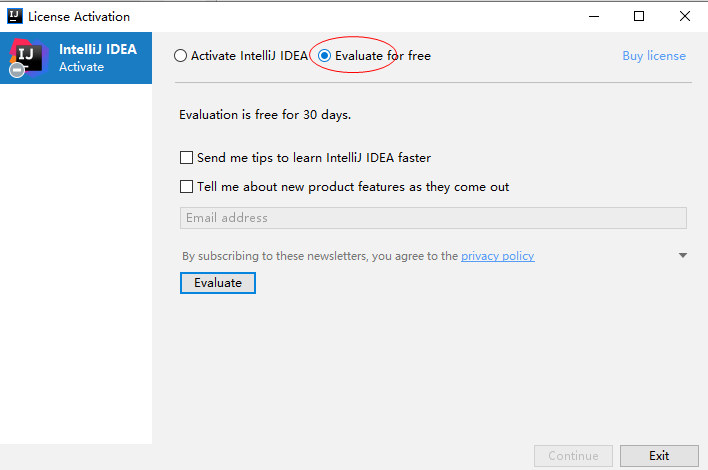Select the Evaluate for free option
708x470 pixels.
[325, 56]
